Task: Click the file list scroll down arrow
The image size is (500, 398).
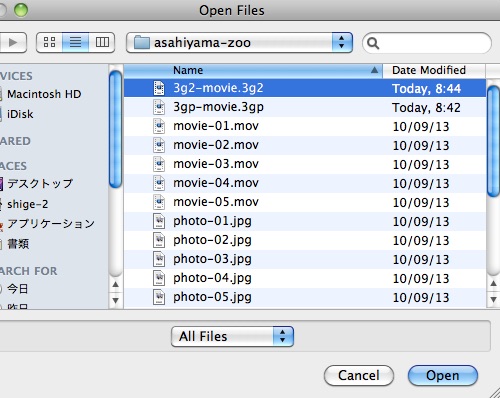Action: [493, 300]
